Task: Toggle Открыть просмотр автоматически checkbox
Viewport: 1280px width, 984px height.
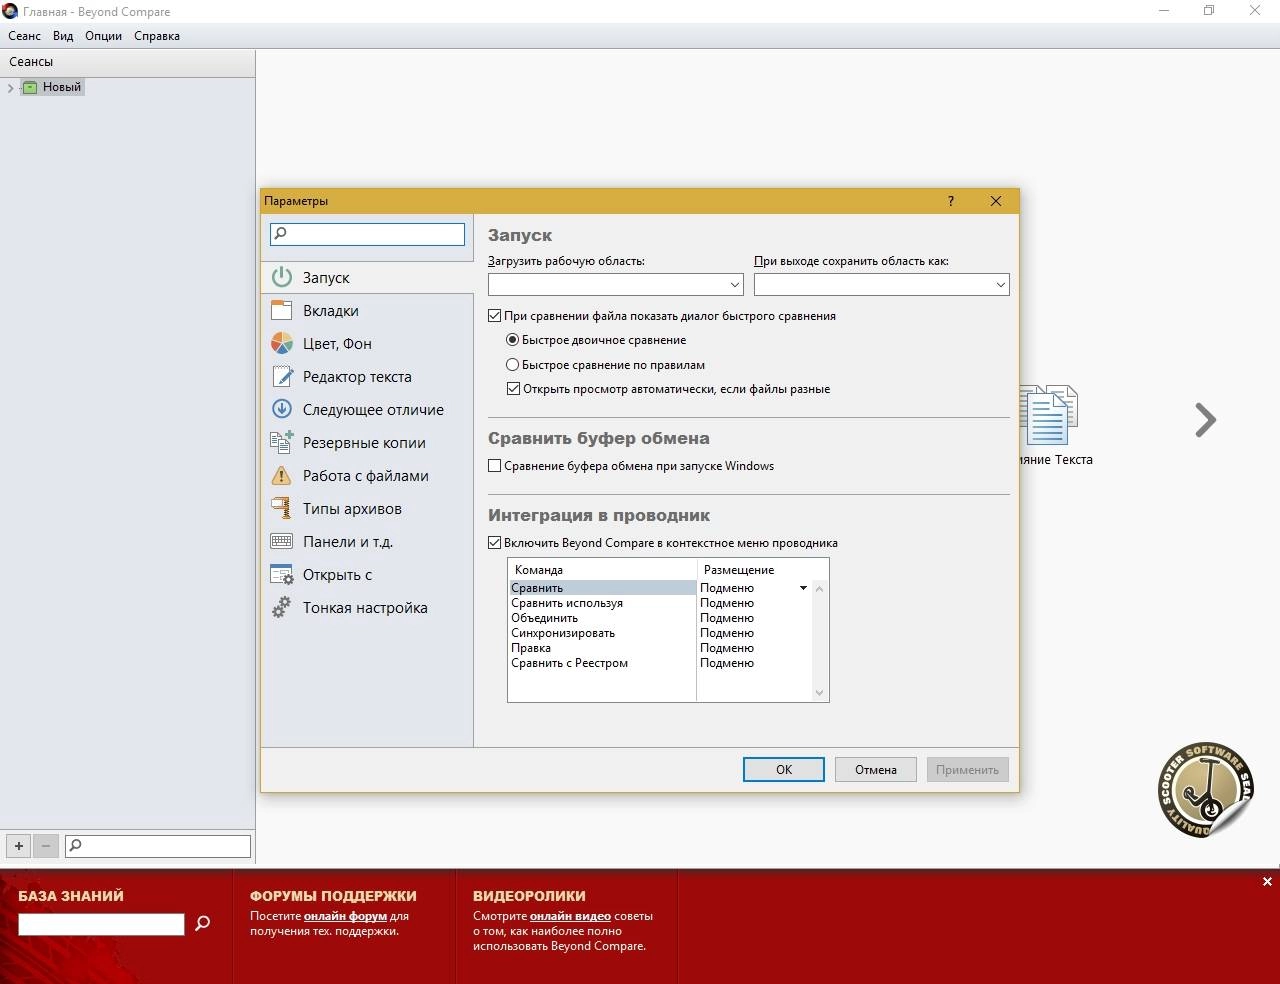Action: [513, 389]
